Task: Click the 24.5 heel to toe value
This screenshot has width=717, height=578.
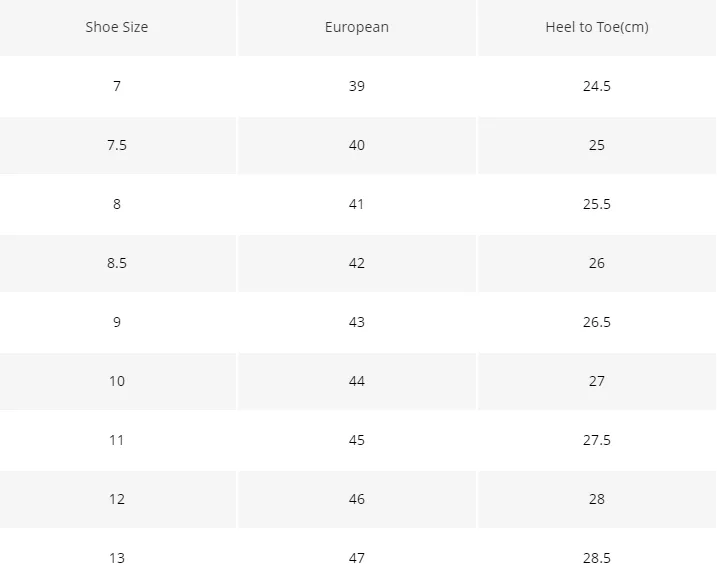Action: (597, 86)
